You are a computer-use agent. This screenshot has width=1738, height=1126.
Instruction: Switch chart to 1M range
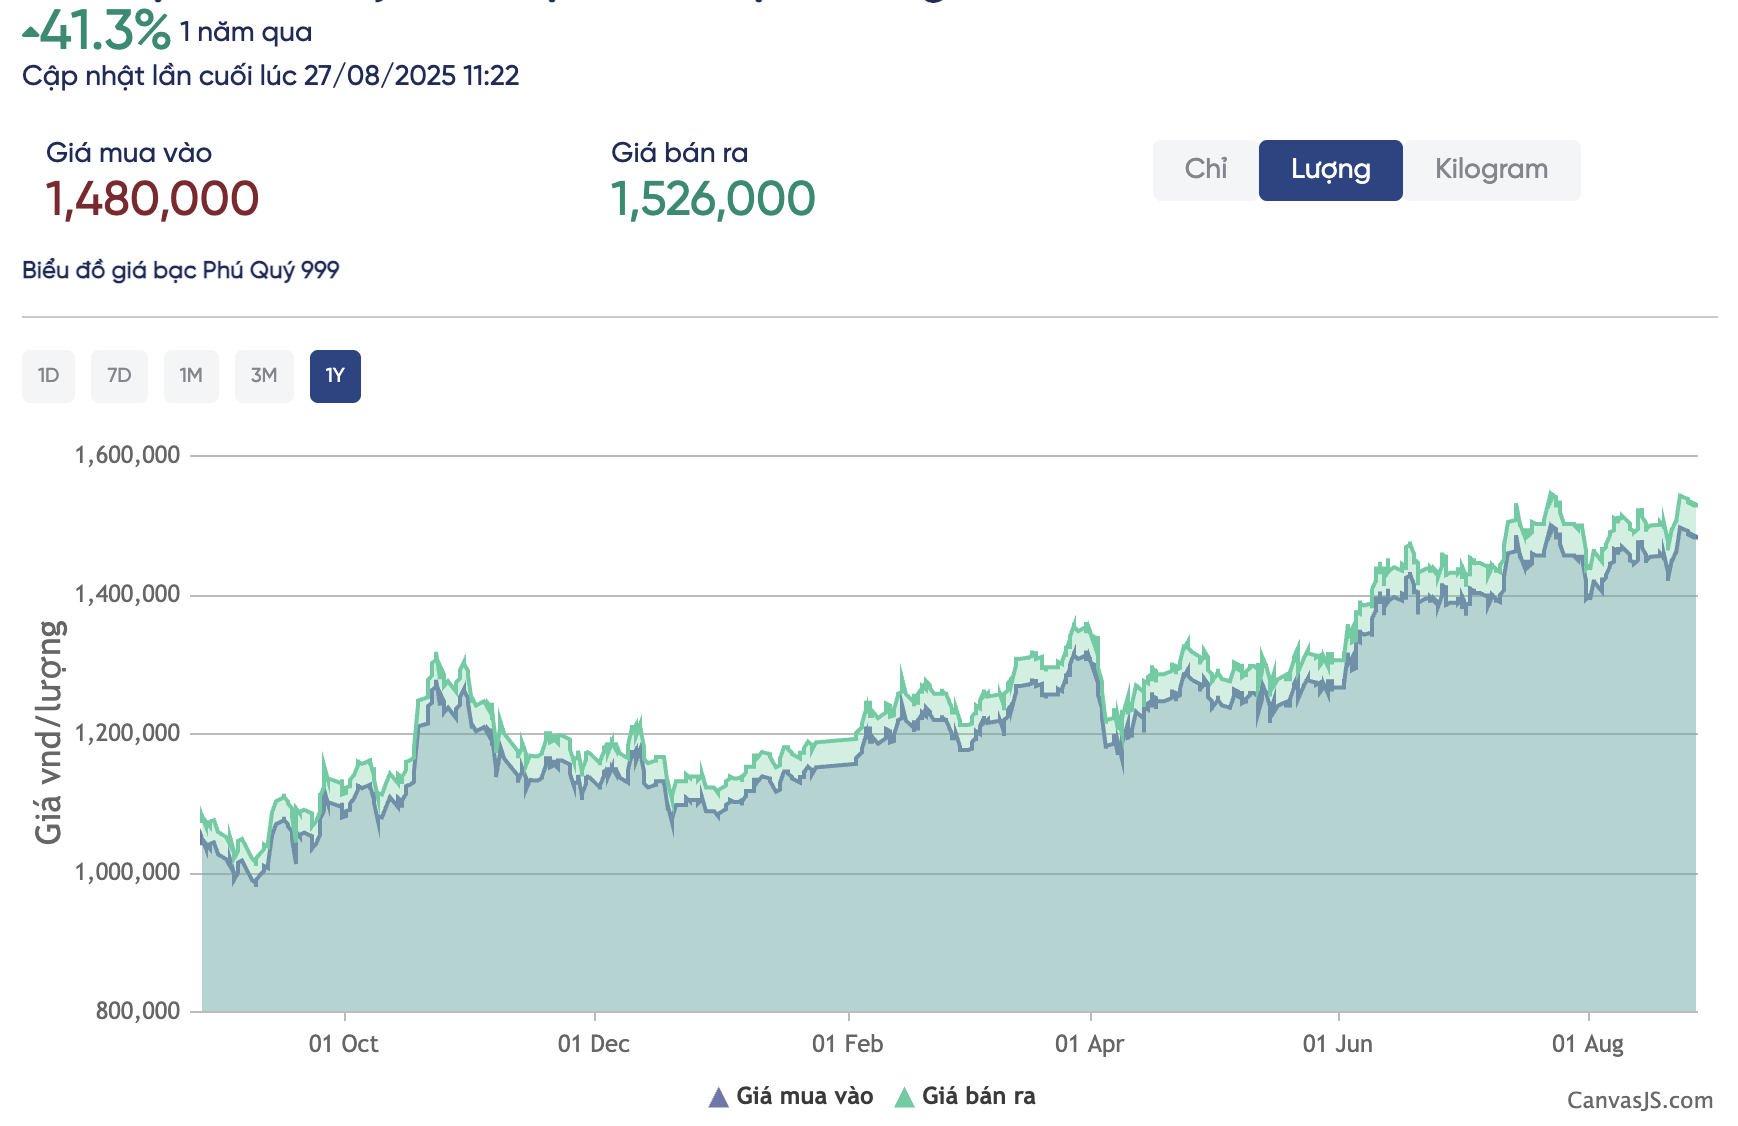click(x=191, y=376)
